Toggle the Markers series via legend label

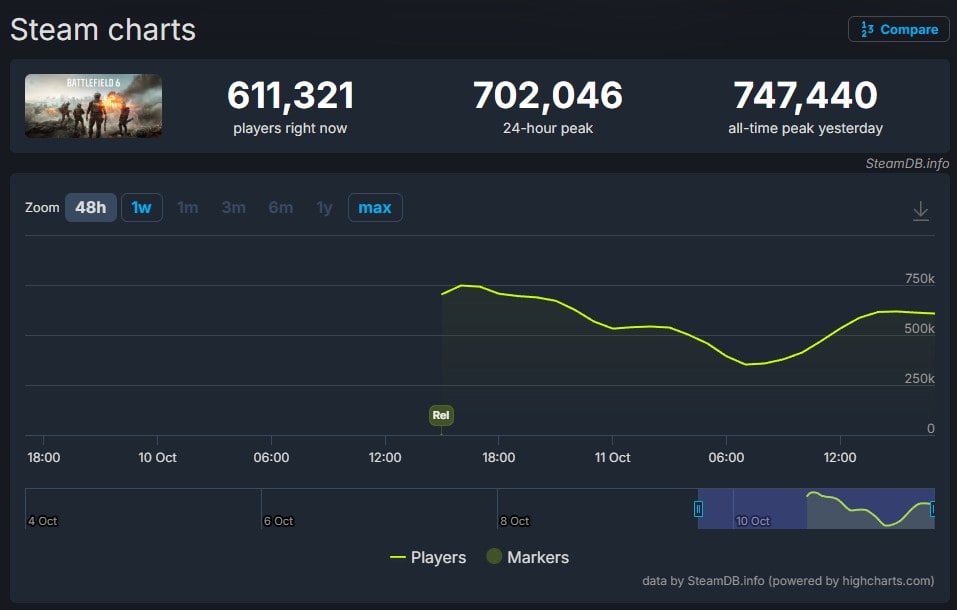537,557
